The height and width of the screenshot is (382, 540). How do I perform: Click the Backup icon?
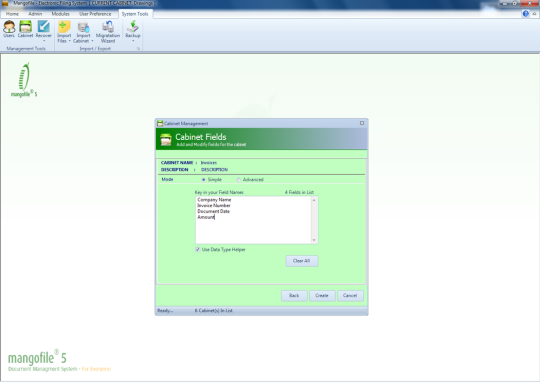coord(133,27)
